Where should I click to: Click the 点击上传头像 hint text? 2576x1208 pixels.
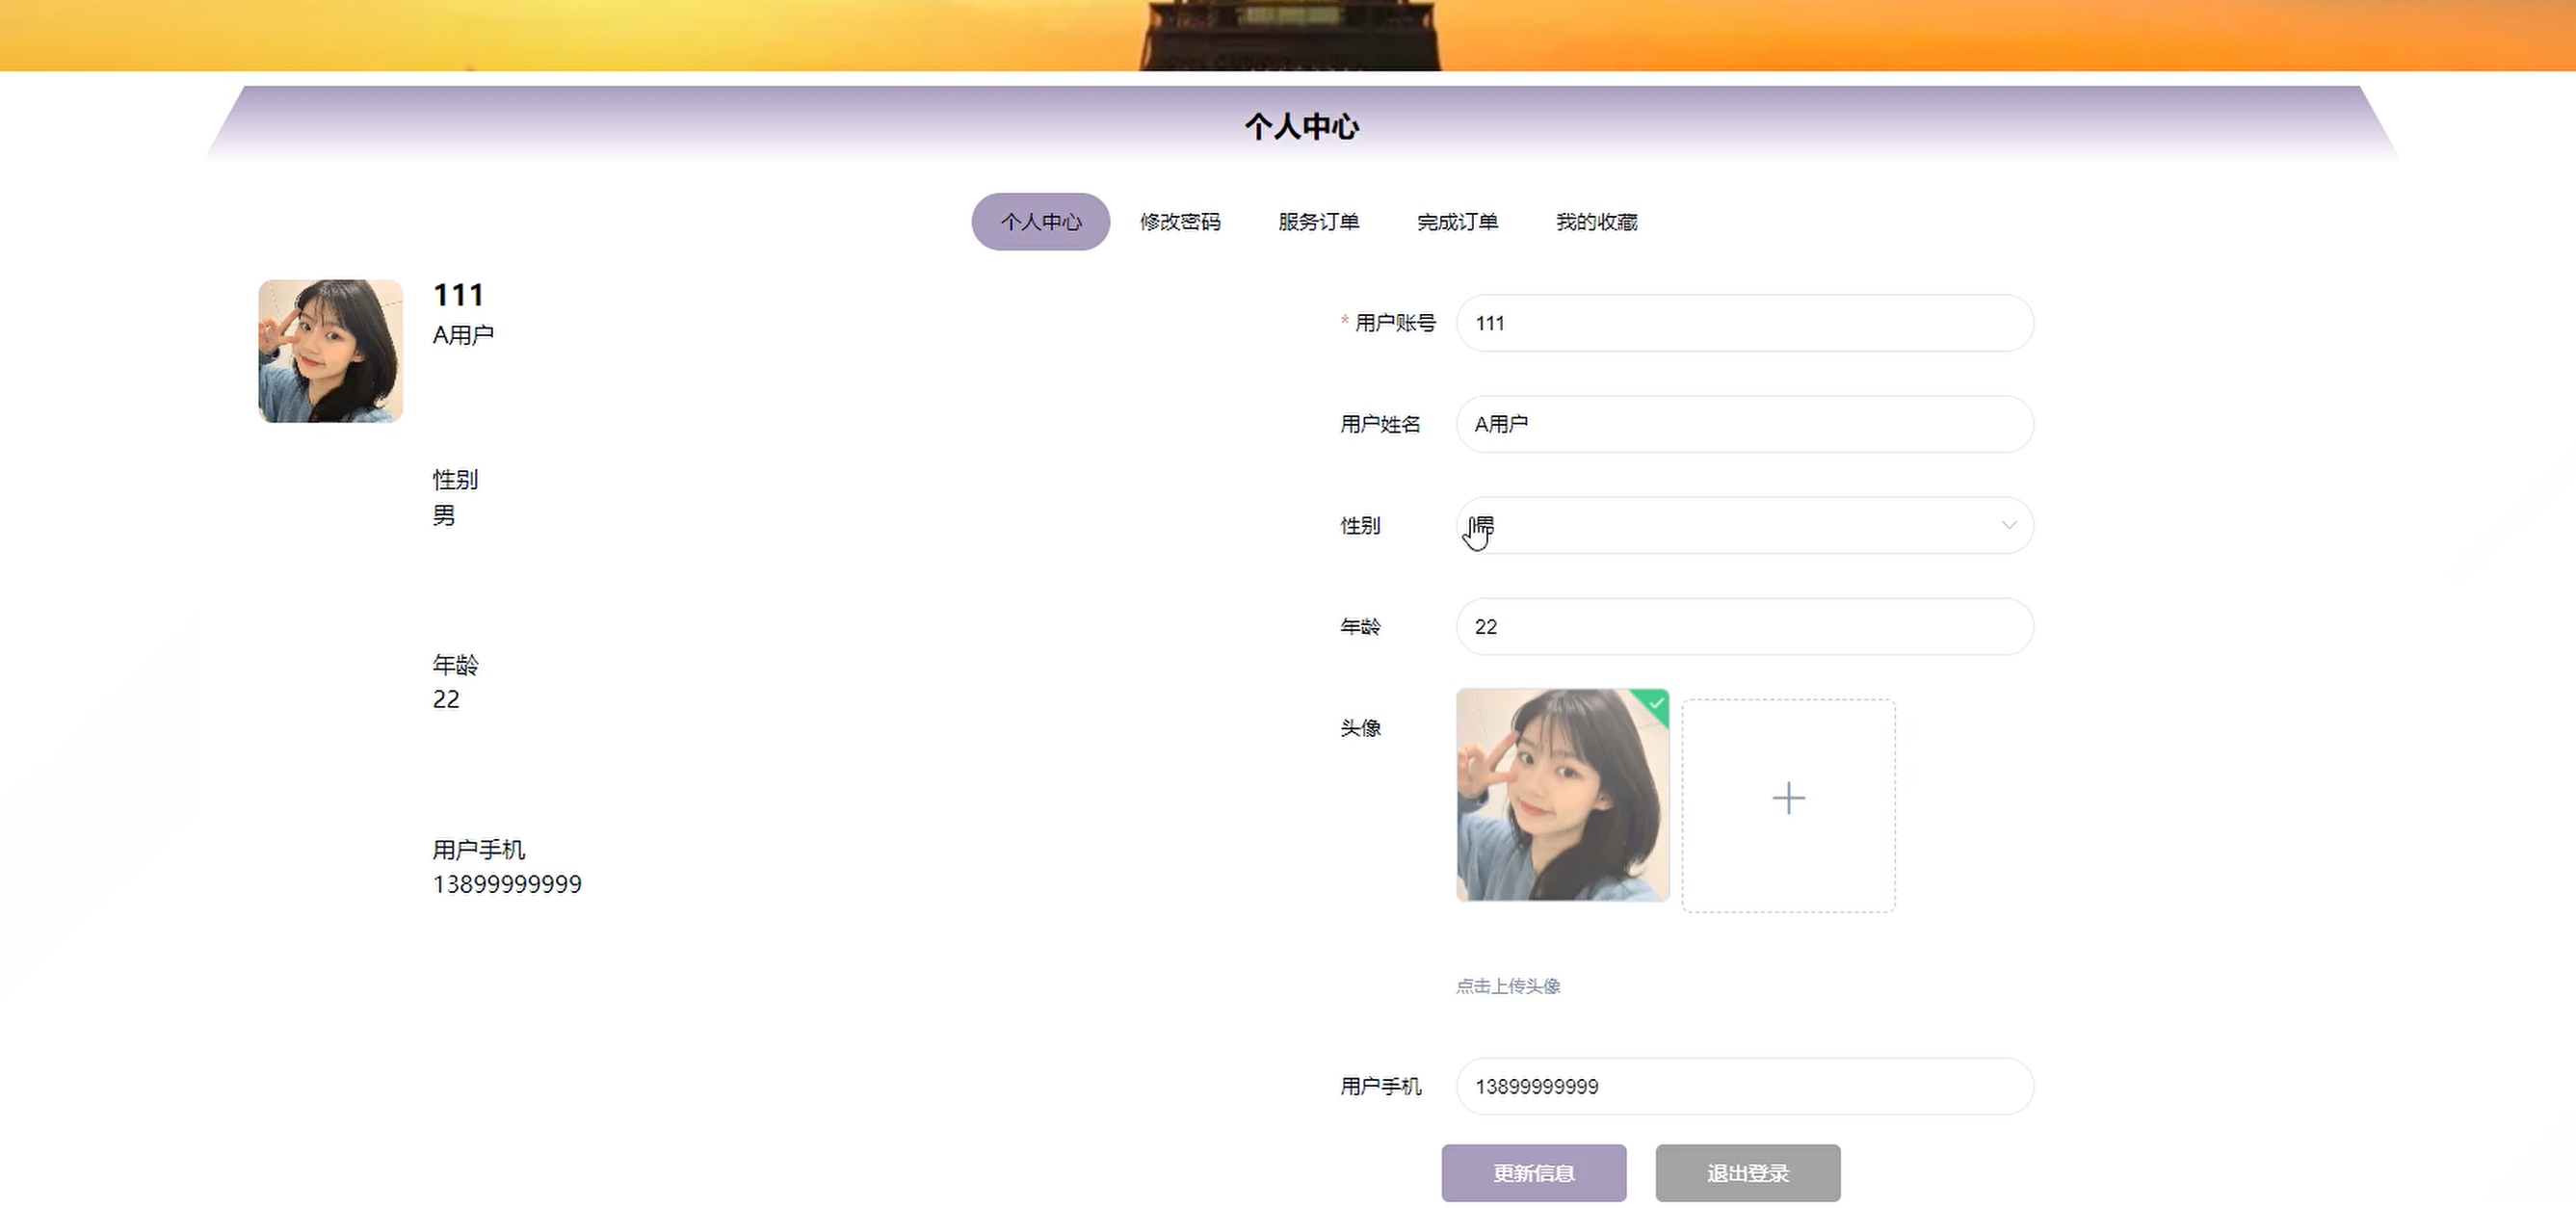pyautogui.click(x=1507, y=986)
